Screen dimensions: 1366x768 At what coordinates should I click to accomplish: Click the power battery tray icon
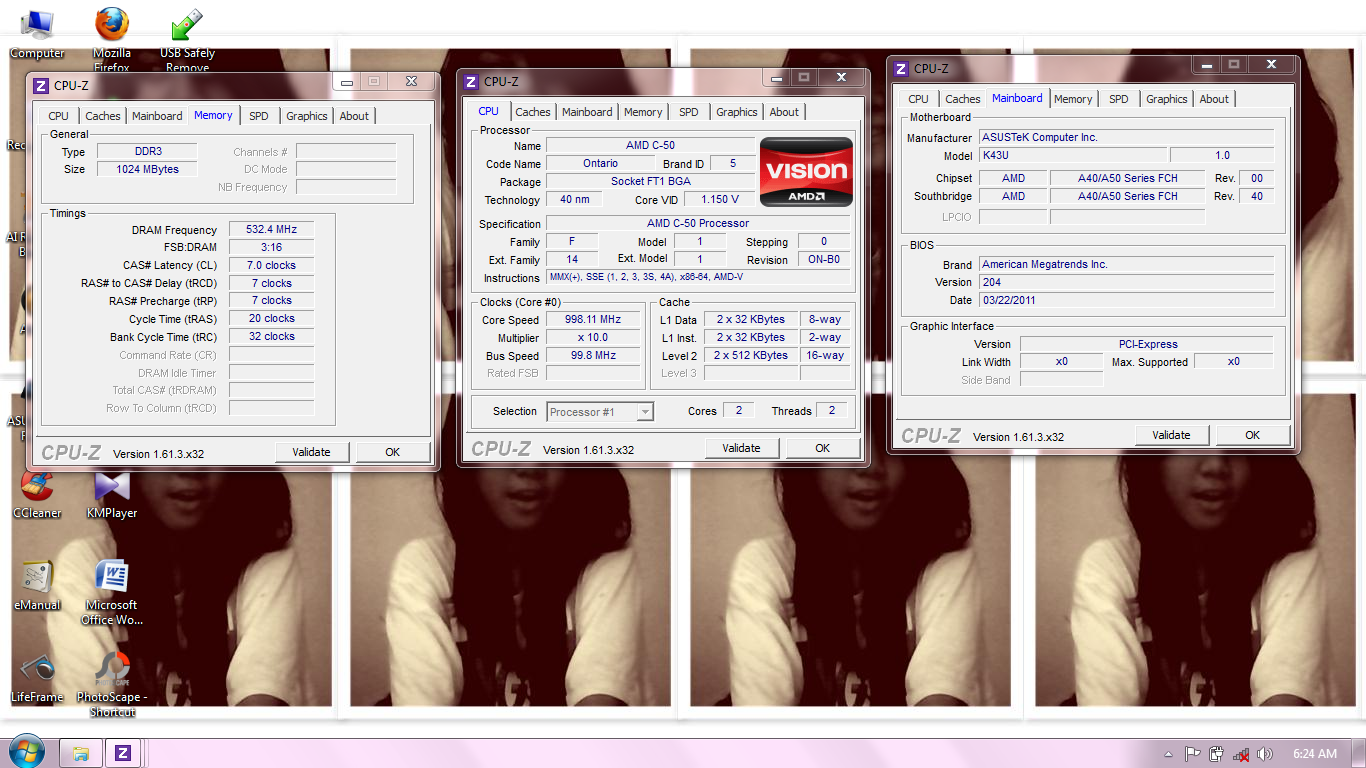click(x=1216, y=754)
